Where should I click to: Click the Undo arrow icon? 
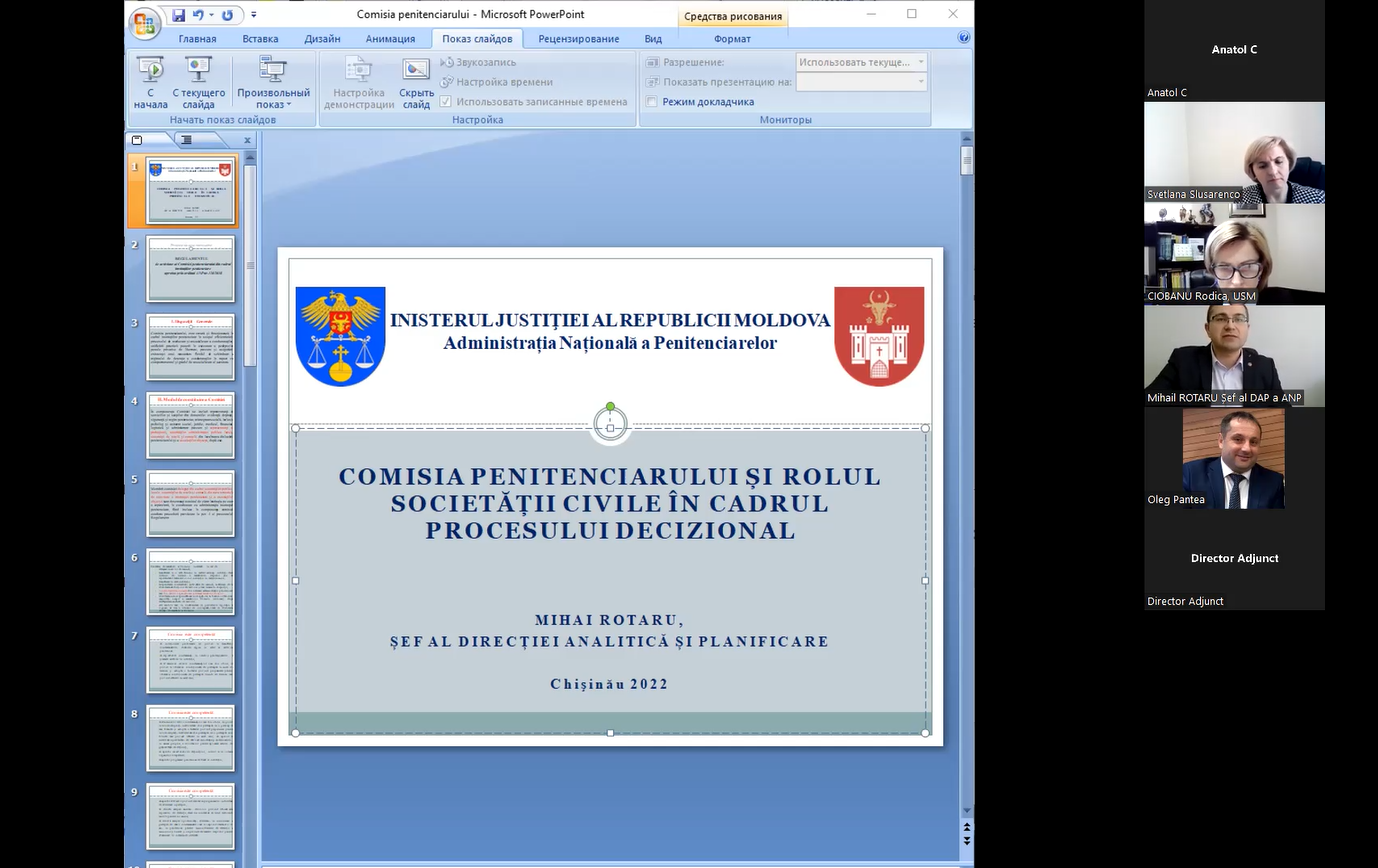click(x=197, y=15)
